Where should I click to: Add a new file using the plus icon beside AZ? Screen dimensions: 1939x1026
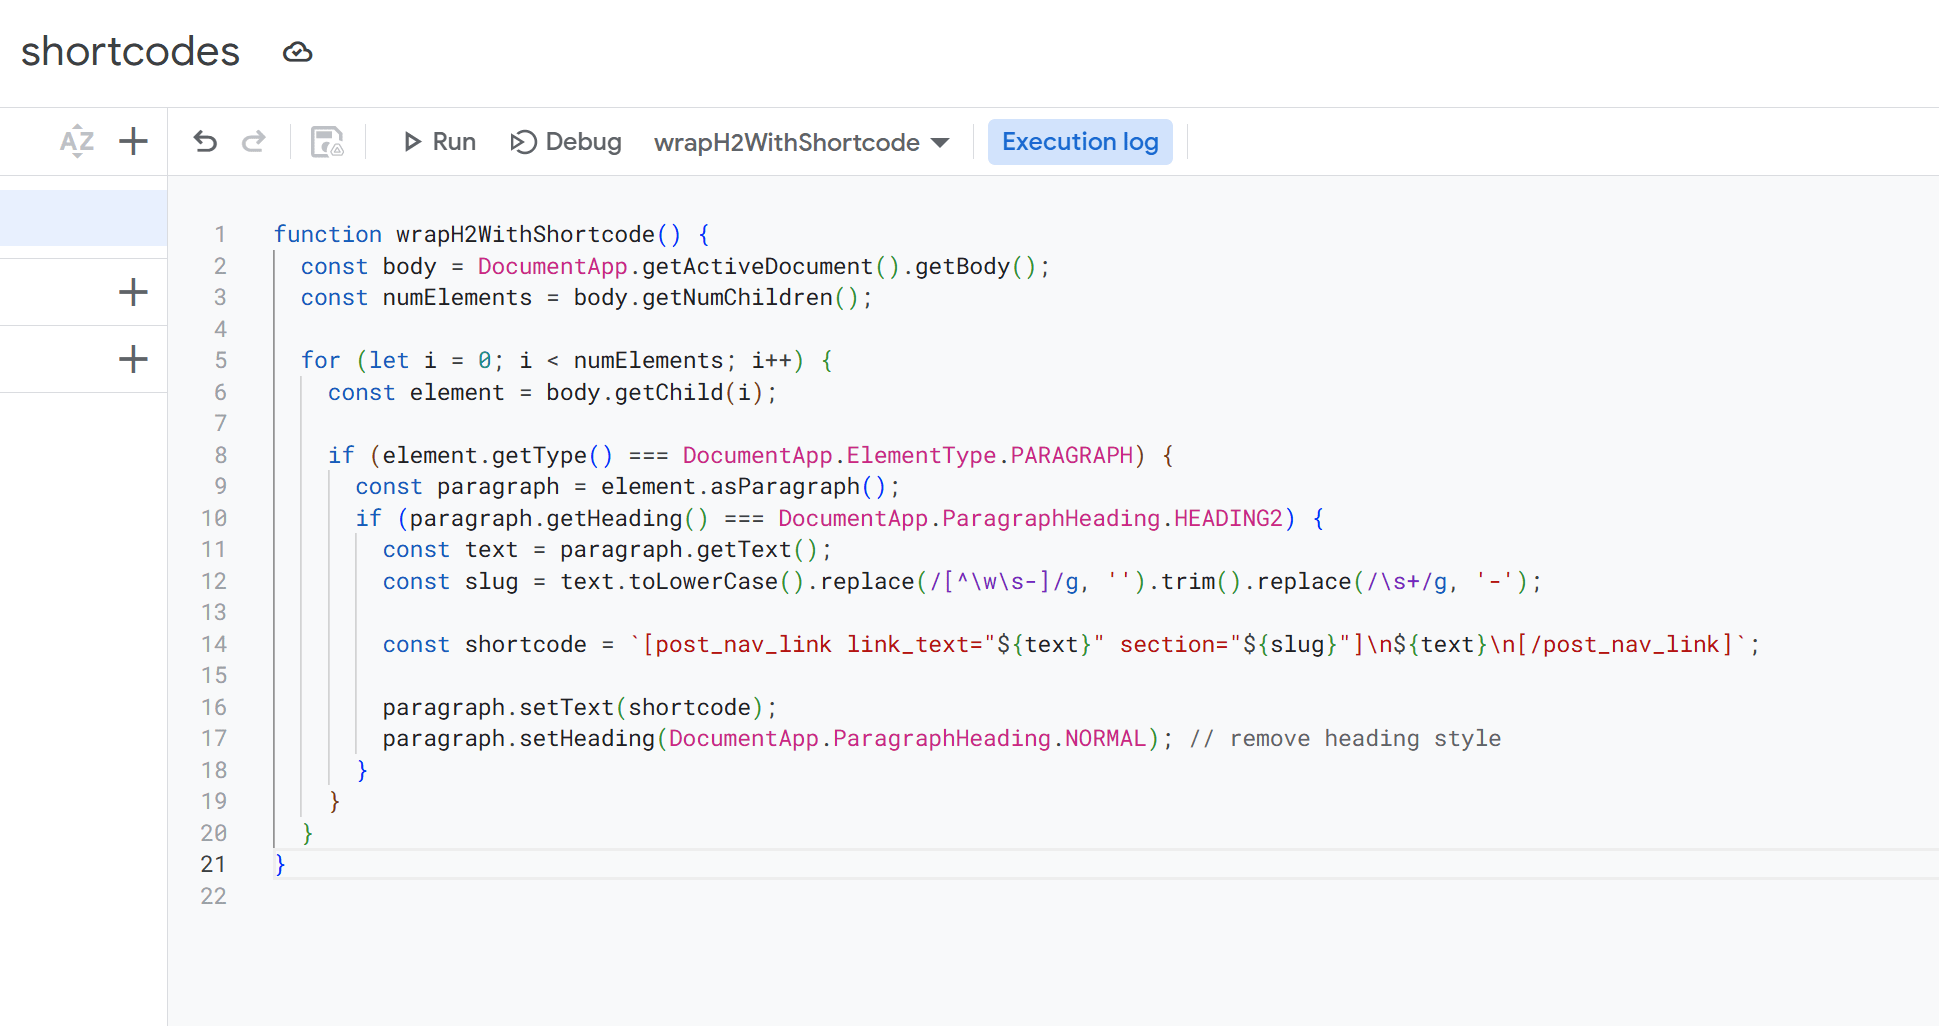(133, 142)
